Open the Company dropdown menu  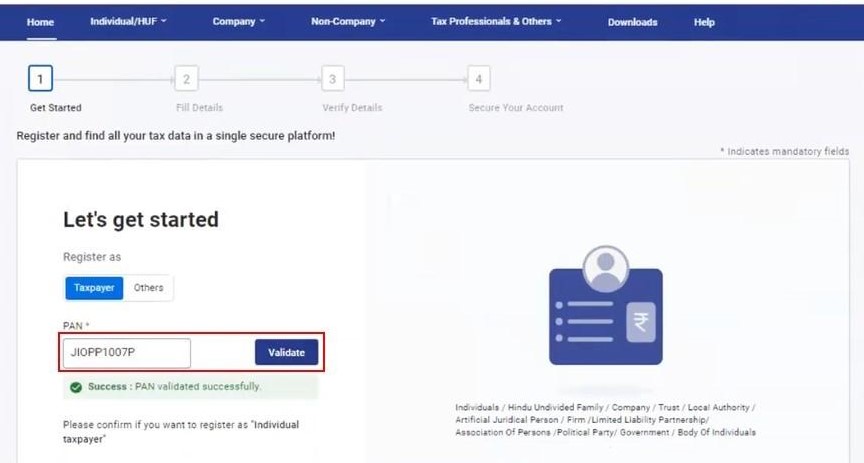[x=239, y=21]
